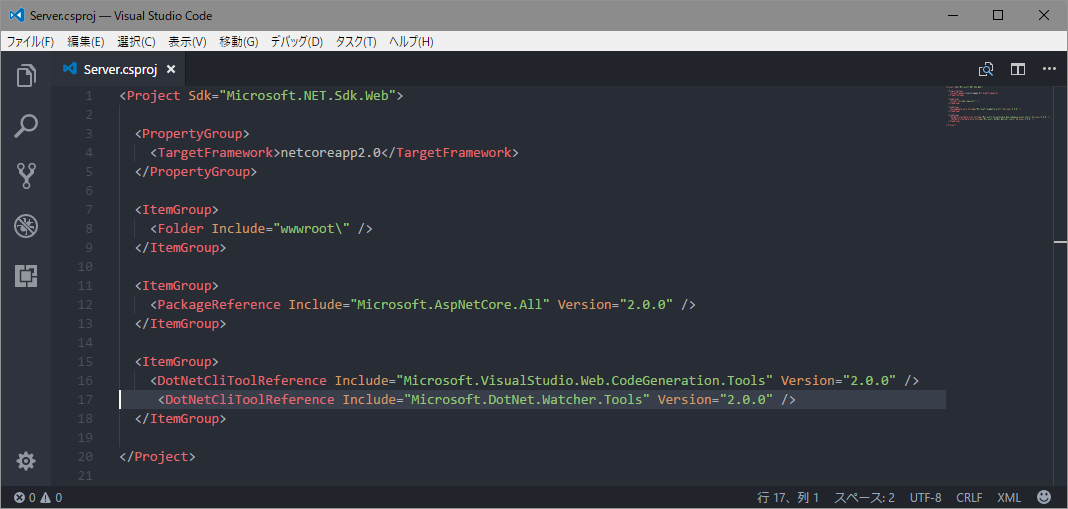Change file encoding UTF-8
The image size is (1068, 509).
click(x=925, y=497)
